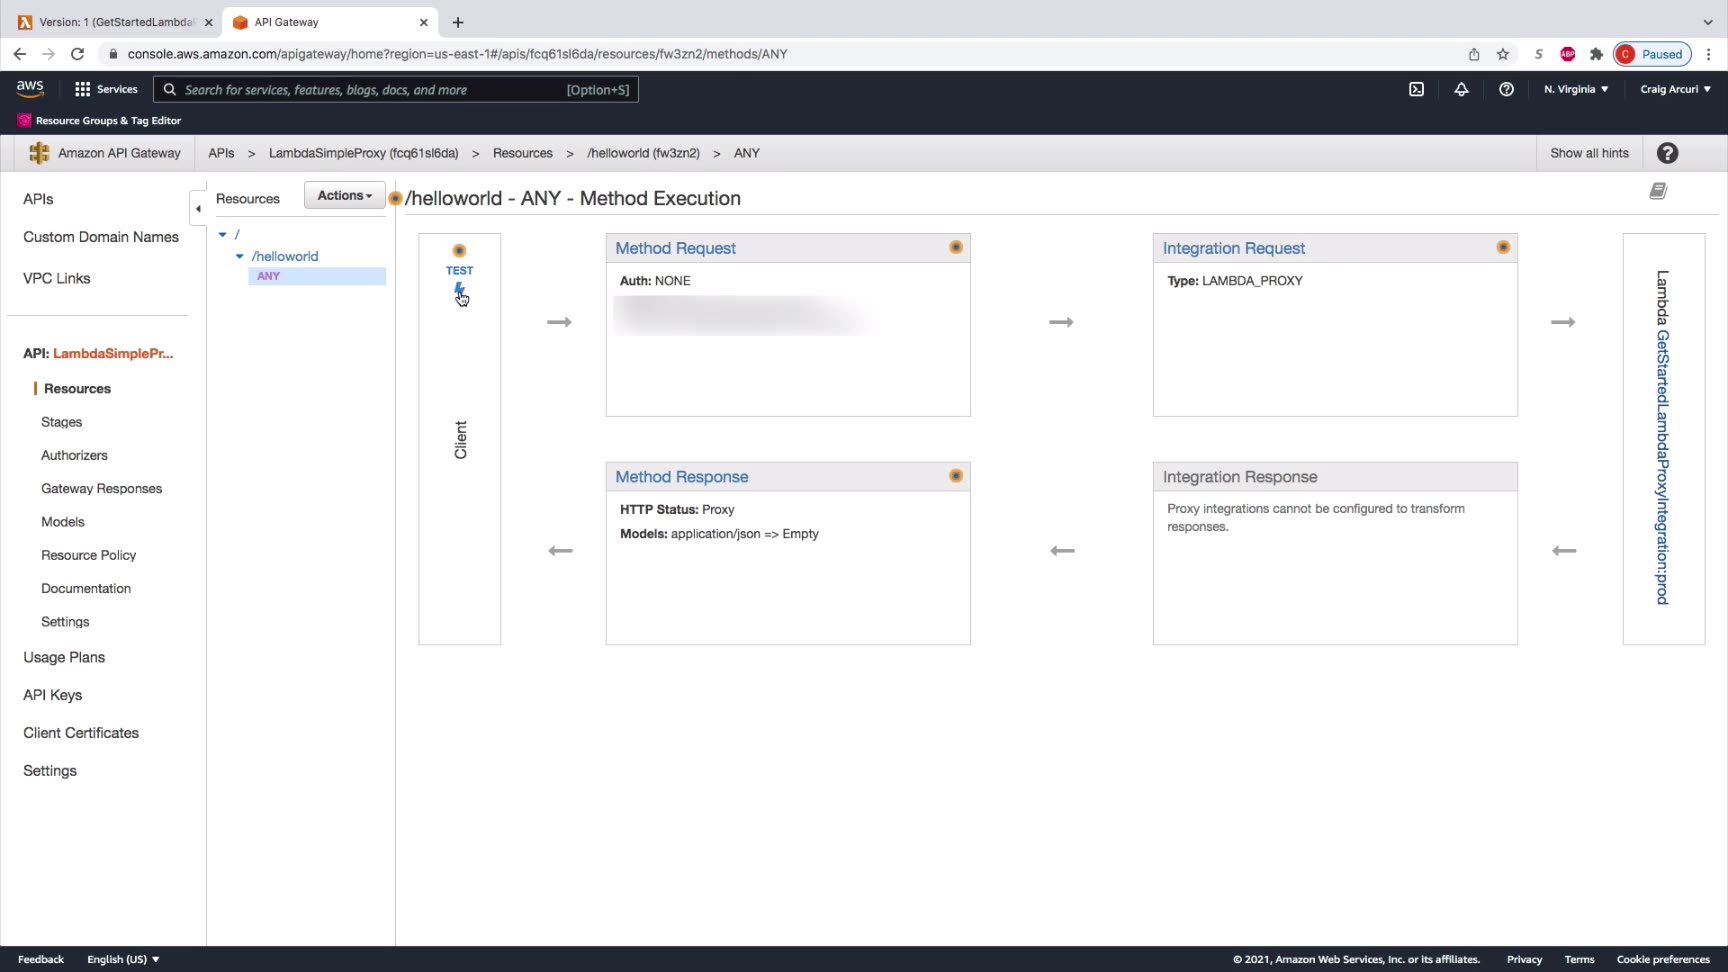Screen dimensions: 1728x972
Task: Open Resource Policy in the sidebar
Action: coord(88,555)
